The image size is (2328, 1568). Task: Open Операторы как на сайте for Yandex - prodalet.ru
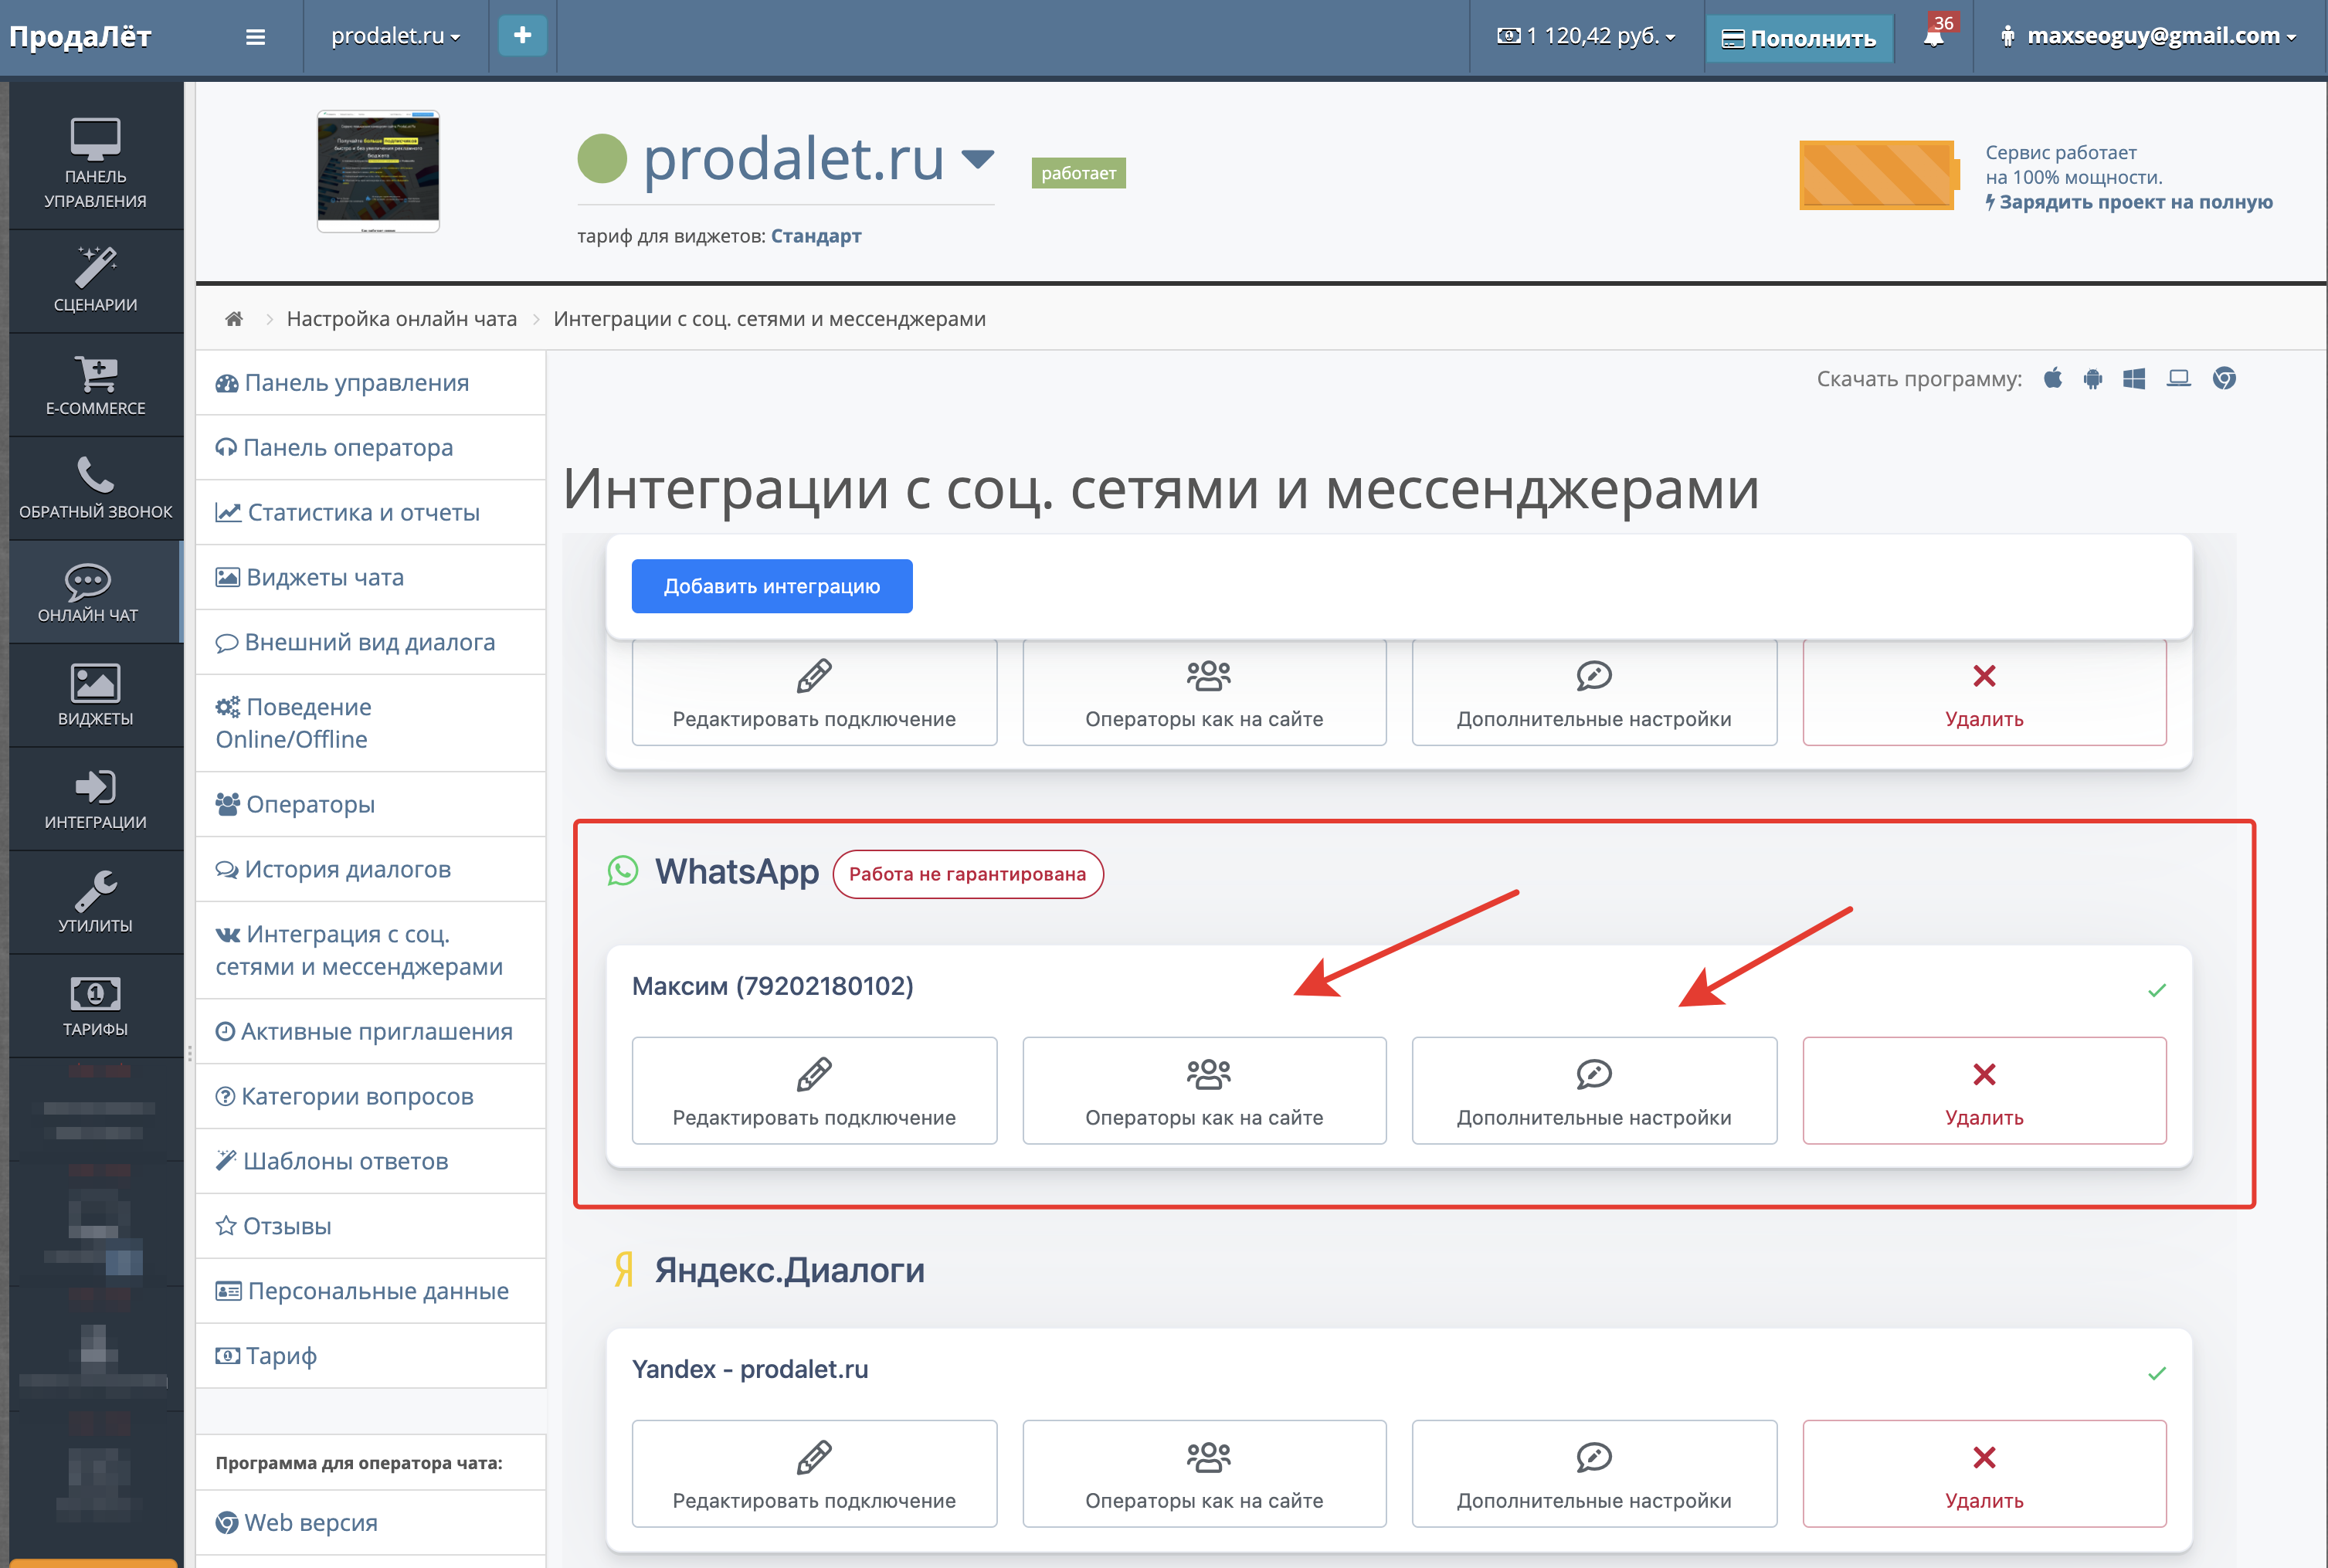pyautogui.click(x=1204, y=1473)
